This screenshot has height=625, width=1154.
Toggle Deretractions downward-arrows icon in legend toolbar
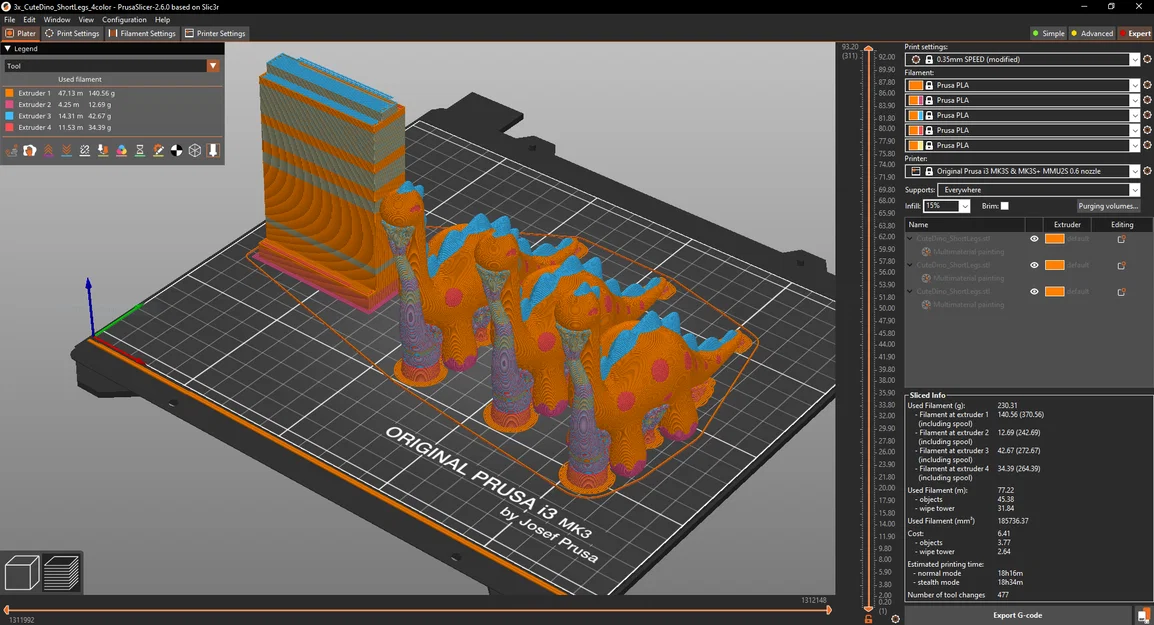(66, 150)
